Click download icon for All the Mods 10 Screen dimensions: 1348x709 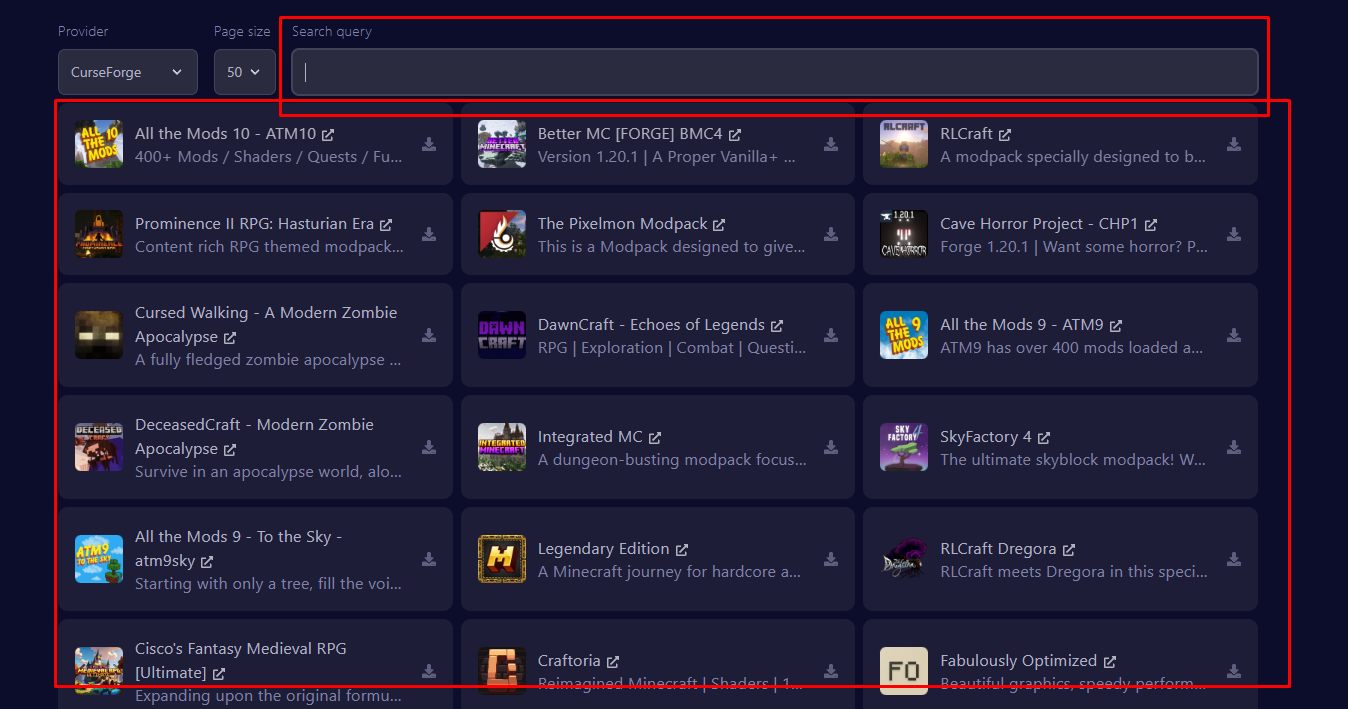tap(429, 144)
